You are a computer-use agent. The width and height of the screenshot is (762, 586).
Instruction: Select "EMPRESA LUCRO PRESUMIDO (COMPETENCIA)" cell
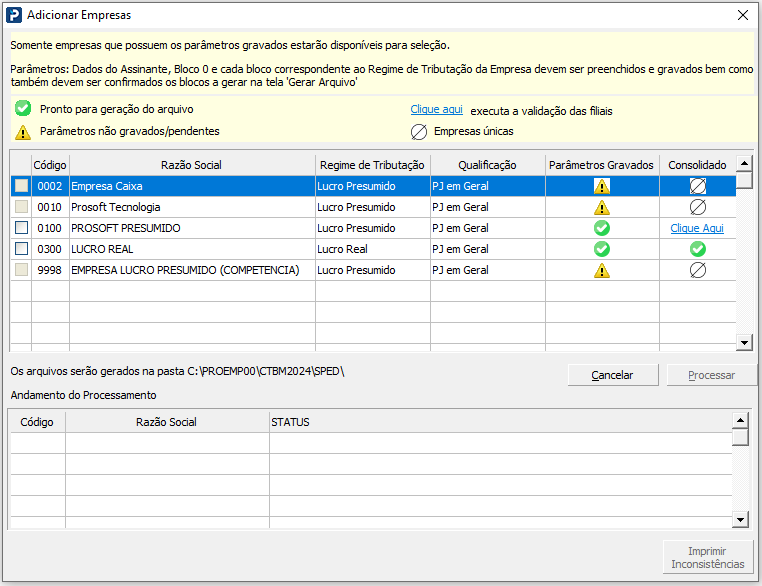192,270
